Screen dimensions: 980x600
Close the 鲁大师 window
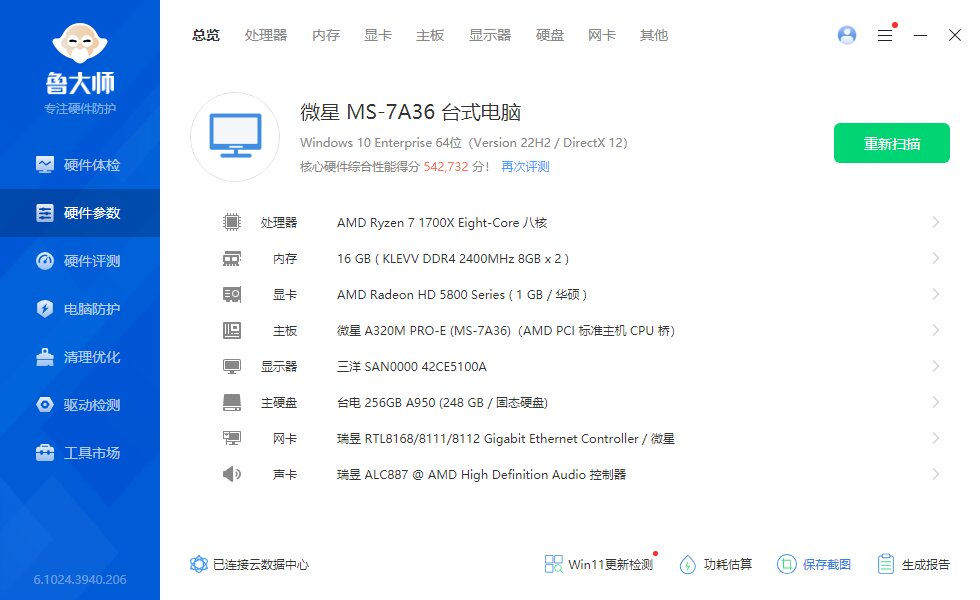[954, 35]
